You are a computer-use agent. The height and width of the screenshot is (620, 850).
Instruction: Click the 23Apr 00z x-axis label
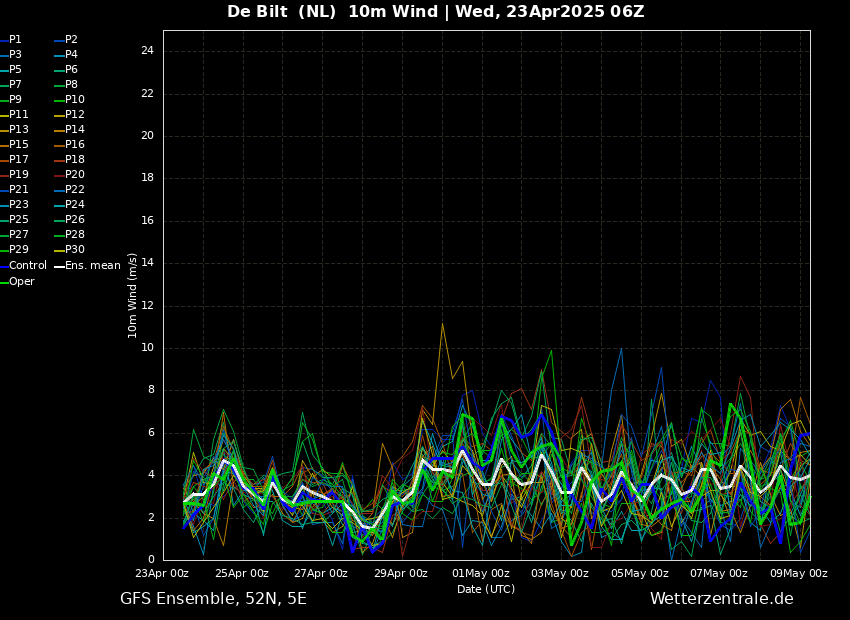click(162, 574)
